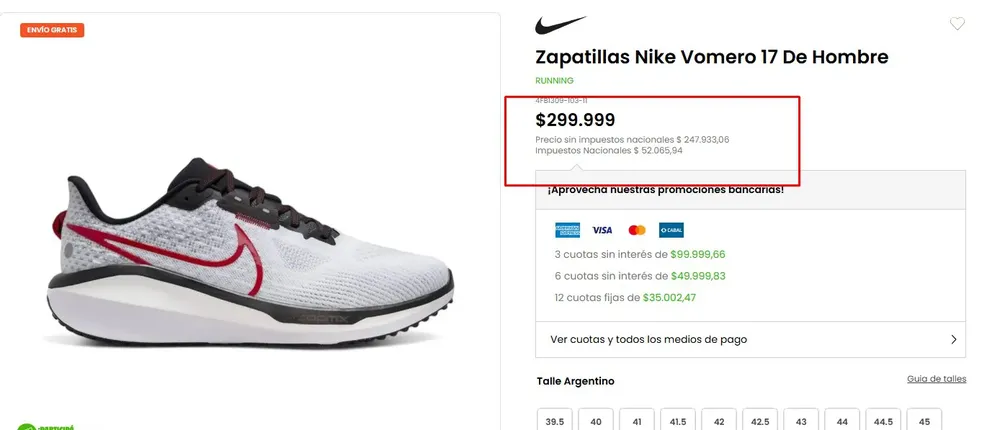Image resolution: width=1000 pixels, height=430 pixels.
Task: Click the American Express card icon
Action: click(x=568, y=230)
